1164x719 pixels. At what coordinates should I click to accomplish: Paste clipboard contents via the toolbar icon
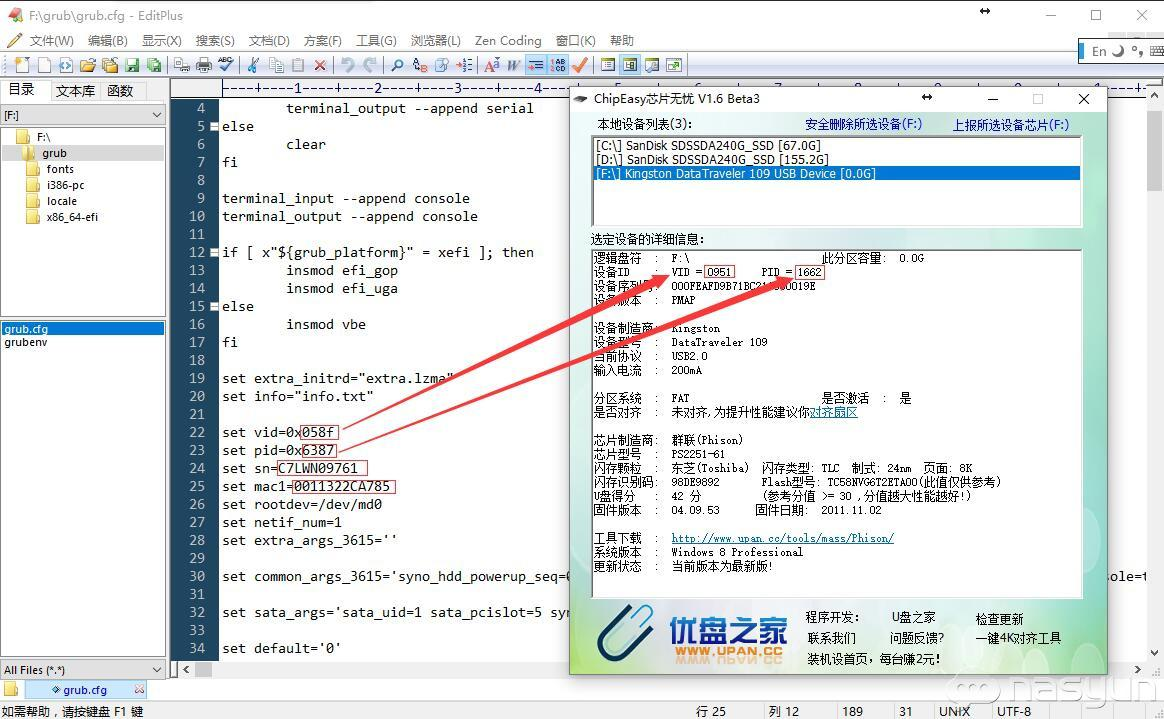[x=298, y=65]
